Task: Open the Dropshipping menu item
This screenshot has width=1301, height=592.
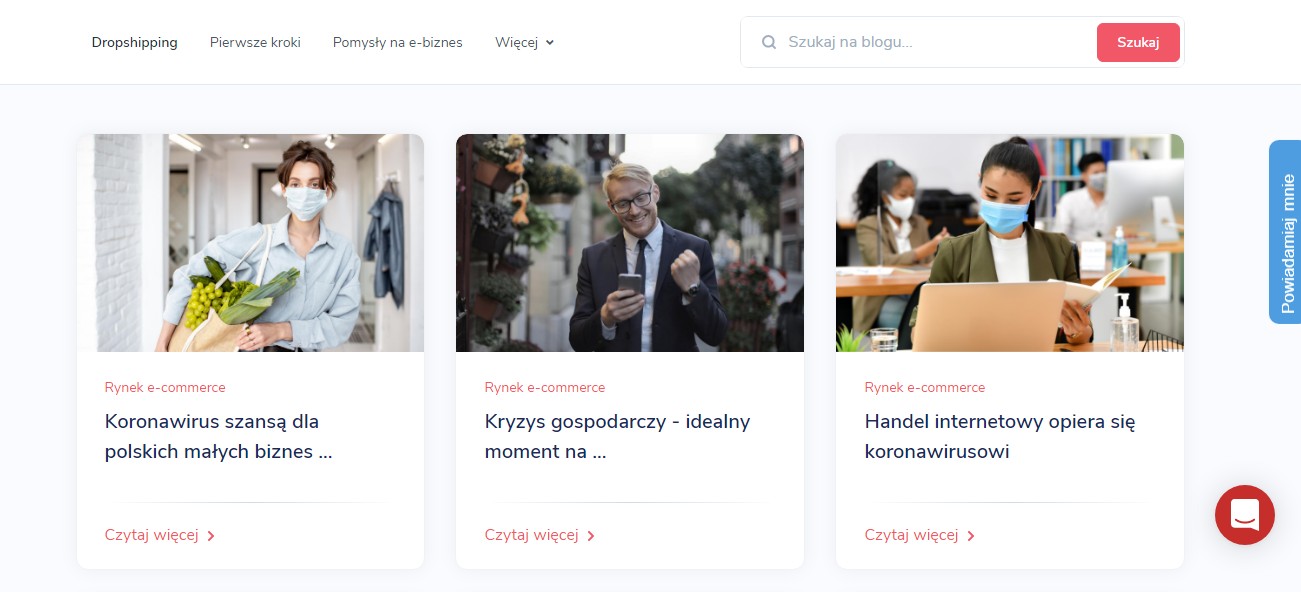Action: click(134, 42)
